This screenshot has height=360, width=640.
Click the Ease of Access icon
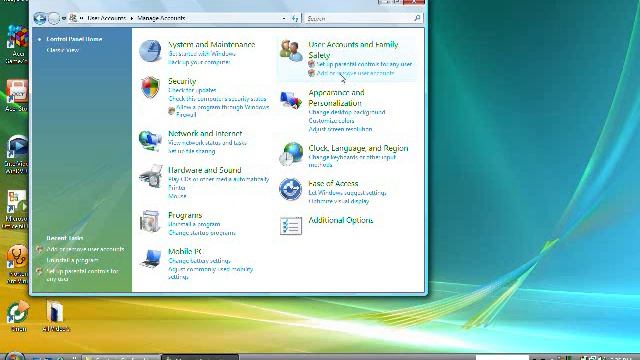(x=291, y=189)
